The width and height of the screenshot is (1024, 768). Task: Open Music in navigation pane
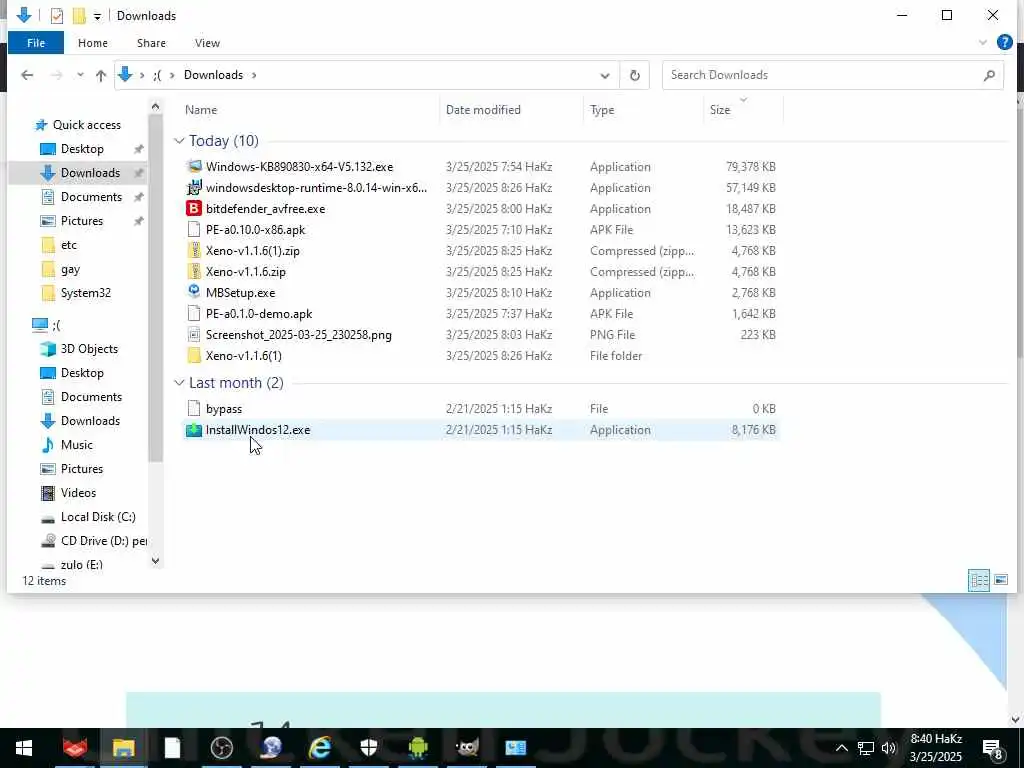(x=76, y=445)
